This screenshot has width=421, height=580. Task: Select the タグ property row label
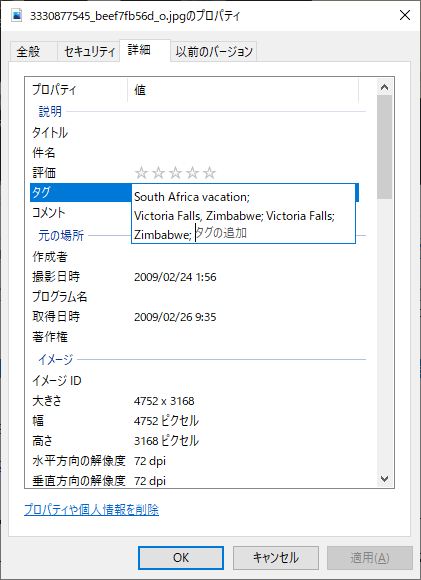[41, 192]
